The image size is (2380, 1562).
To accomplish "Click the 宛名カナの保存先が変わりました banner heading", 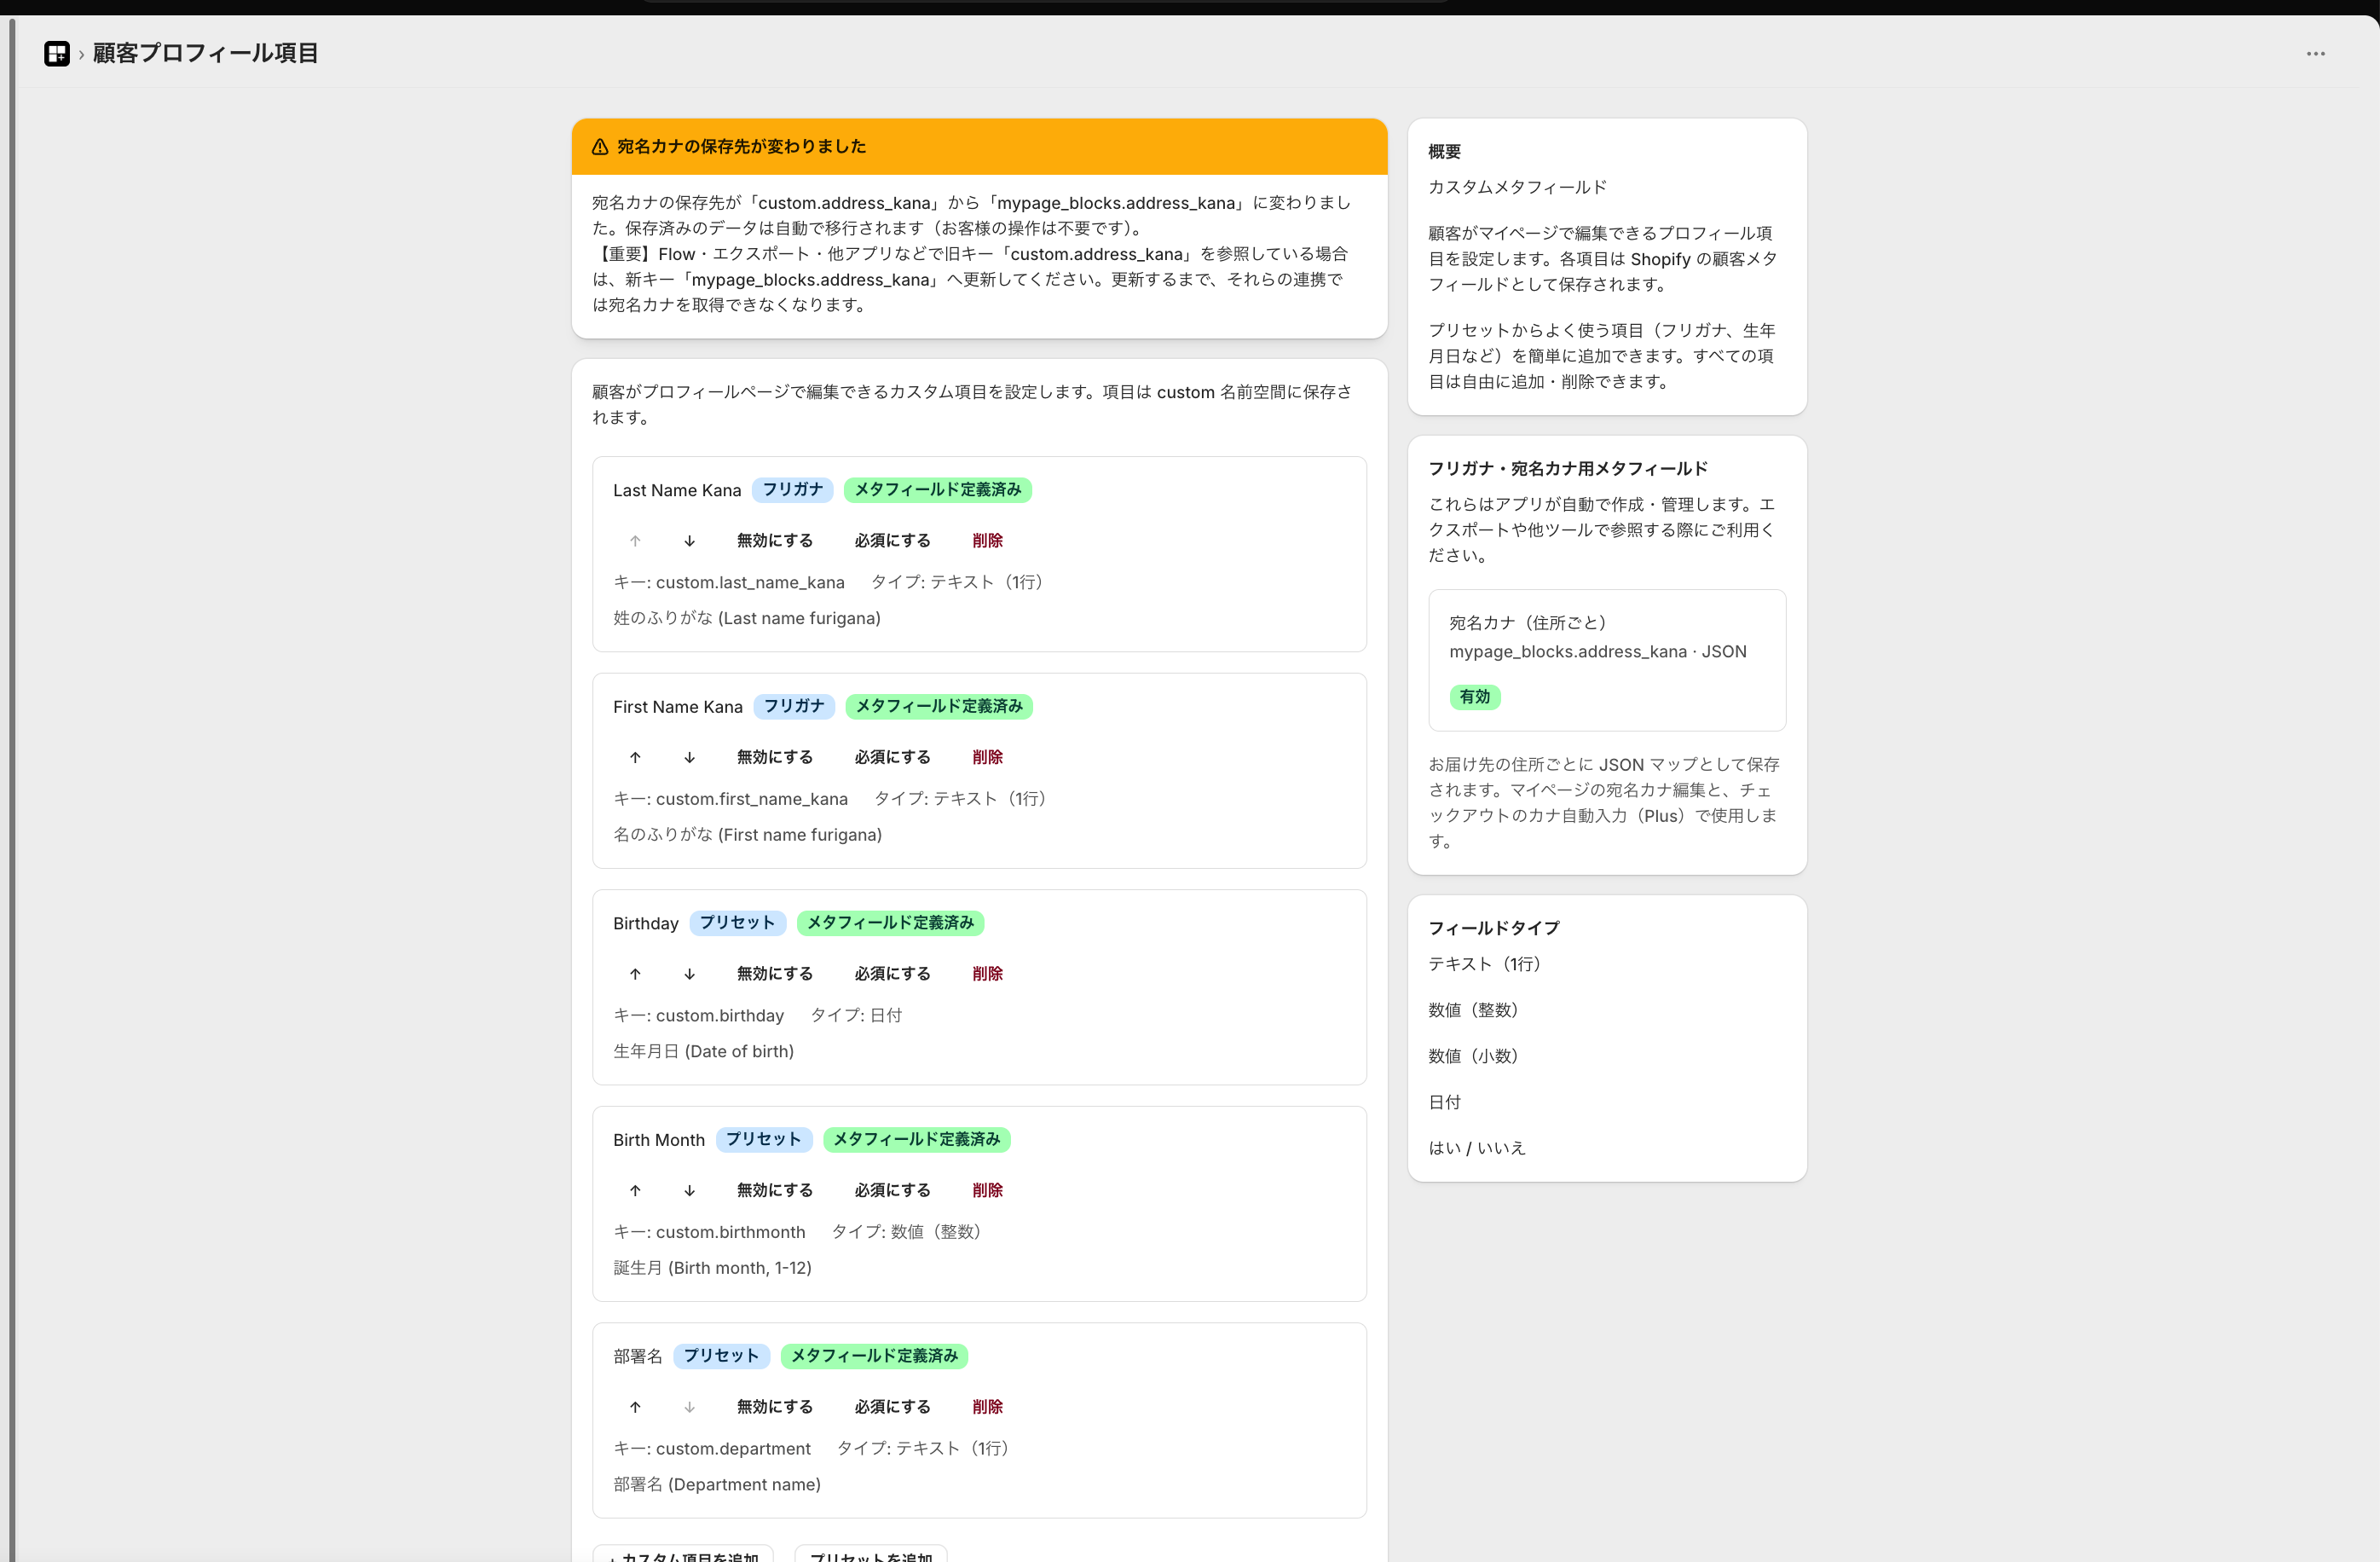I will coord(741,146).
